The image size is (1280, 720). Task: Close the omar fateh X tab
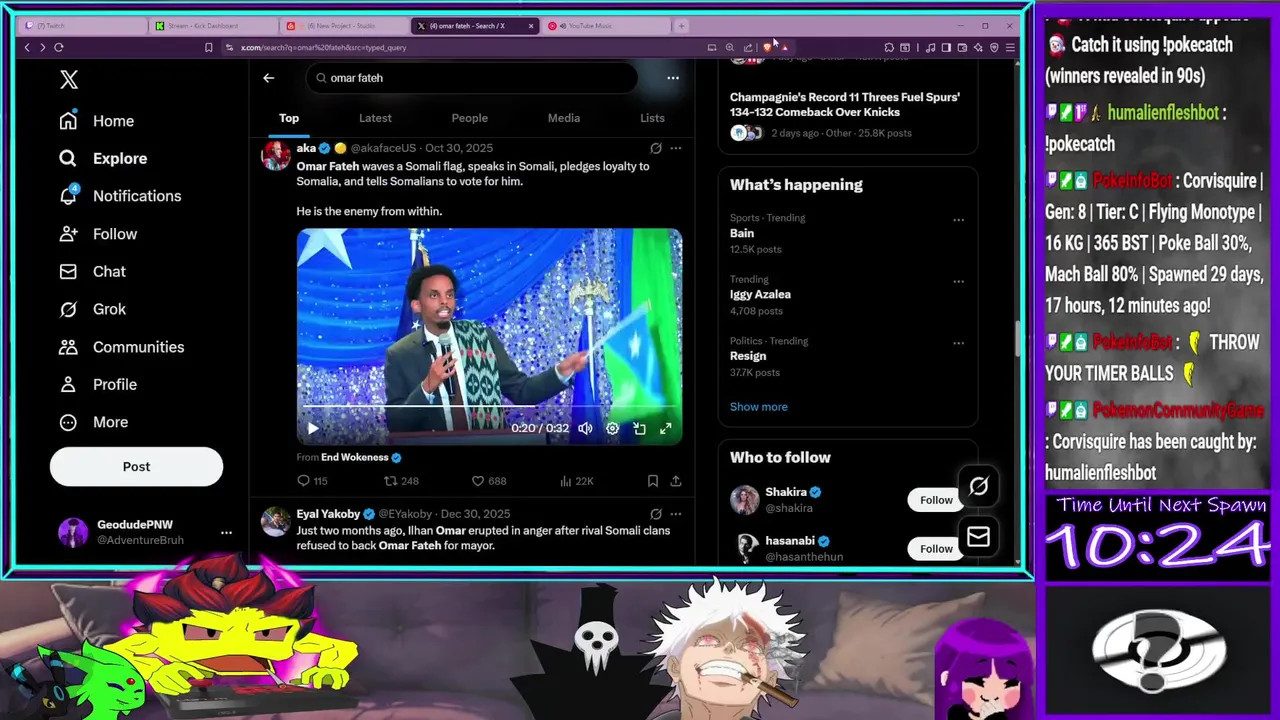[x=531, y=26]
